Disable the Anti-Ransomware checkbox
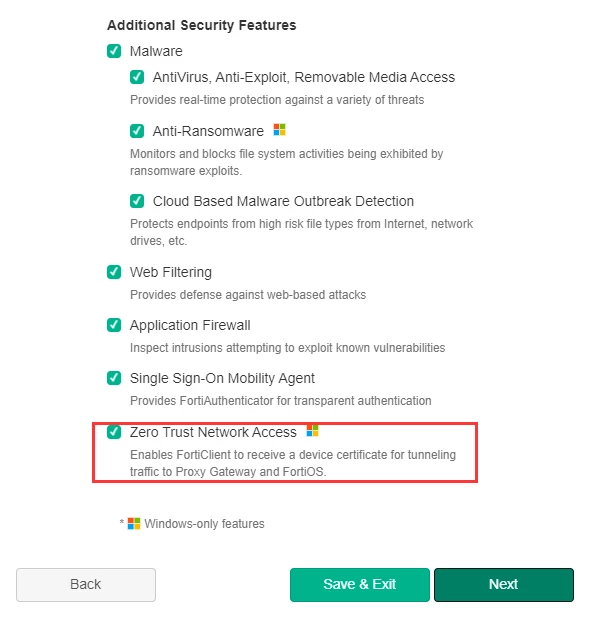Screen dimensions: 593x618 point(137,131)
